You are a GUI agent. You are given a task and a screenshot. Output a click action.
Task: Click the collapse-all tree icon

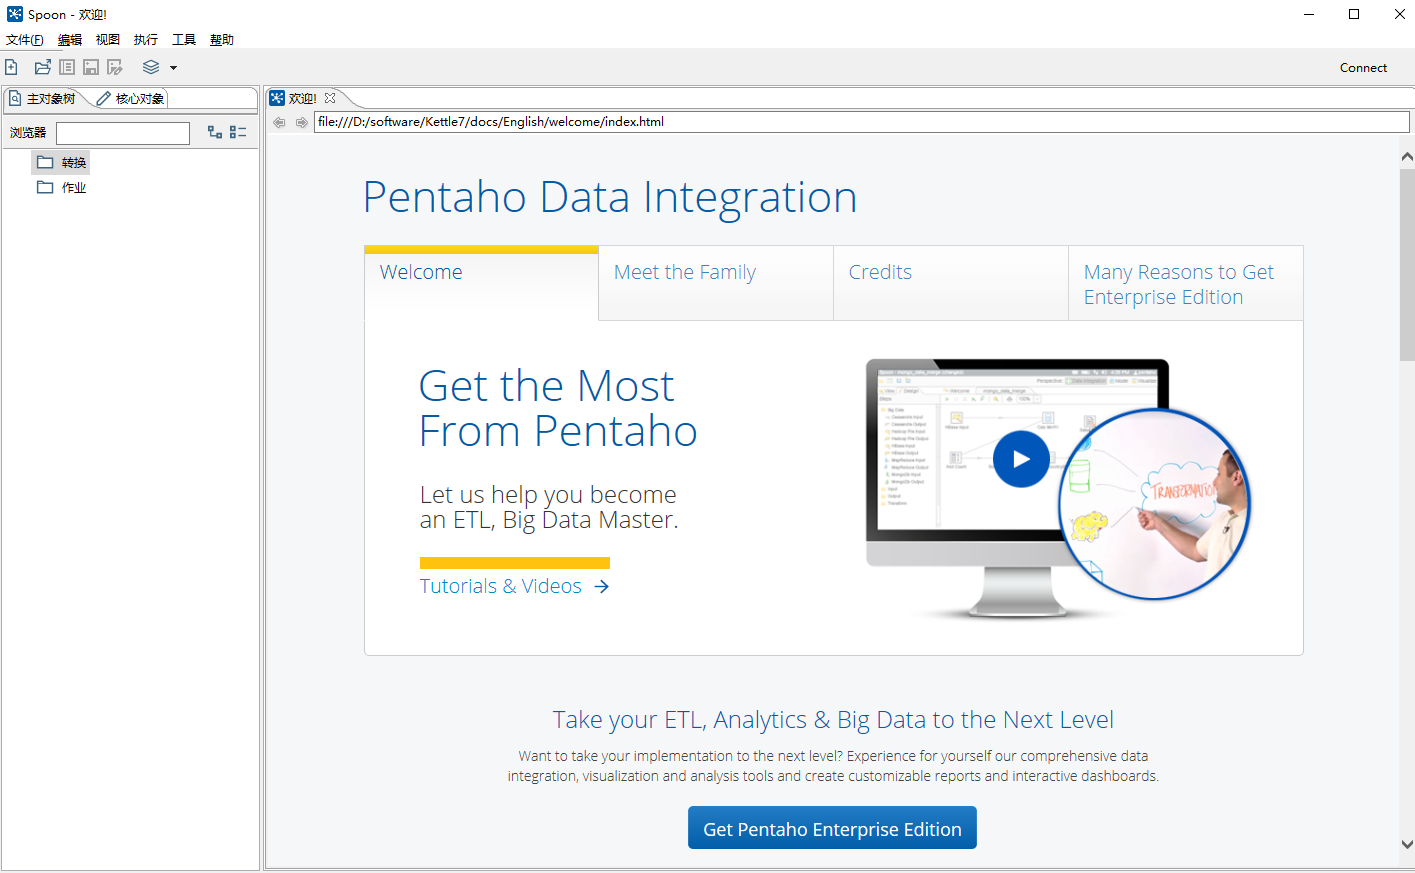coord(238,132)
